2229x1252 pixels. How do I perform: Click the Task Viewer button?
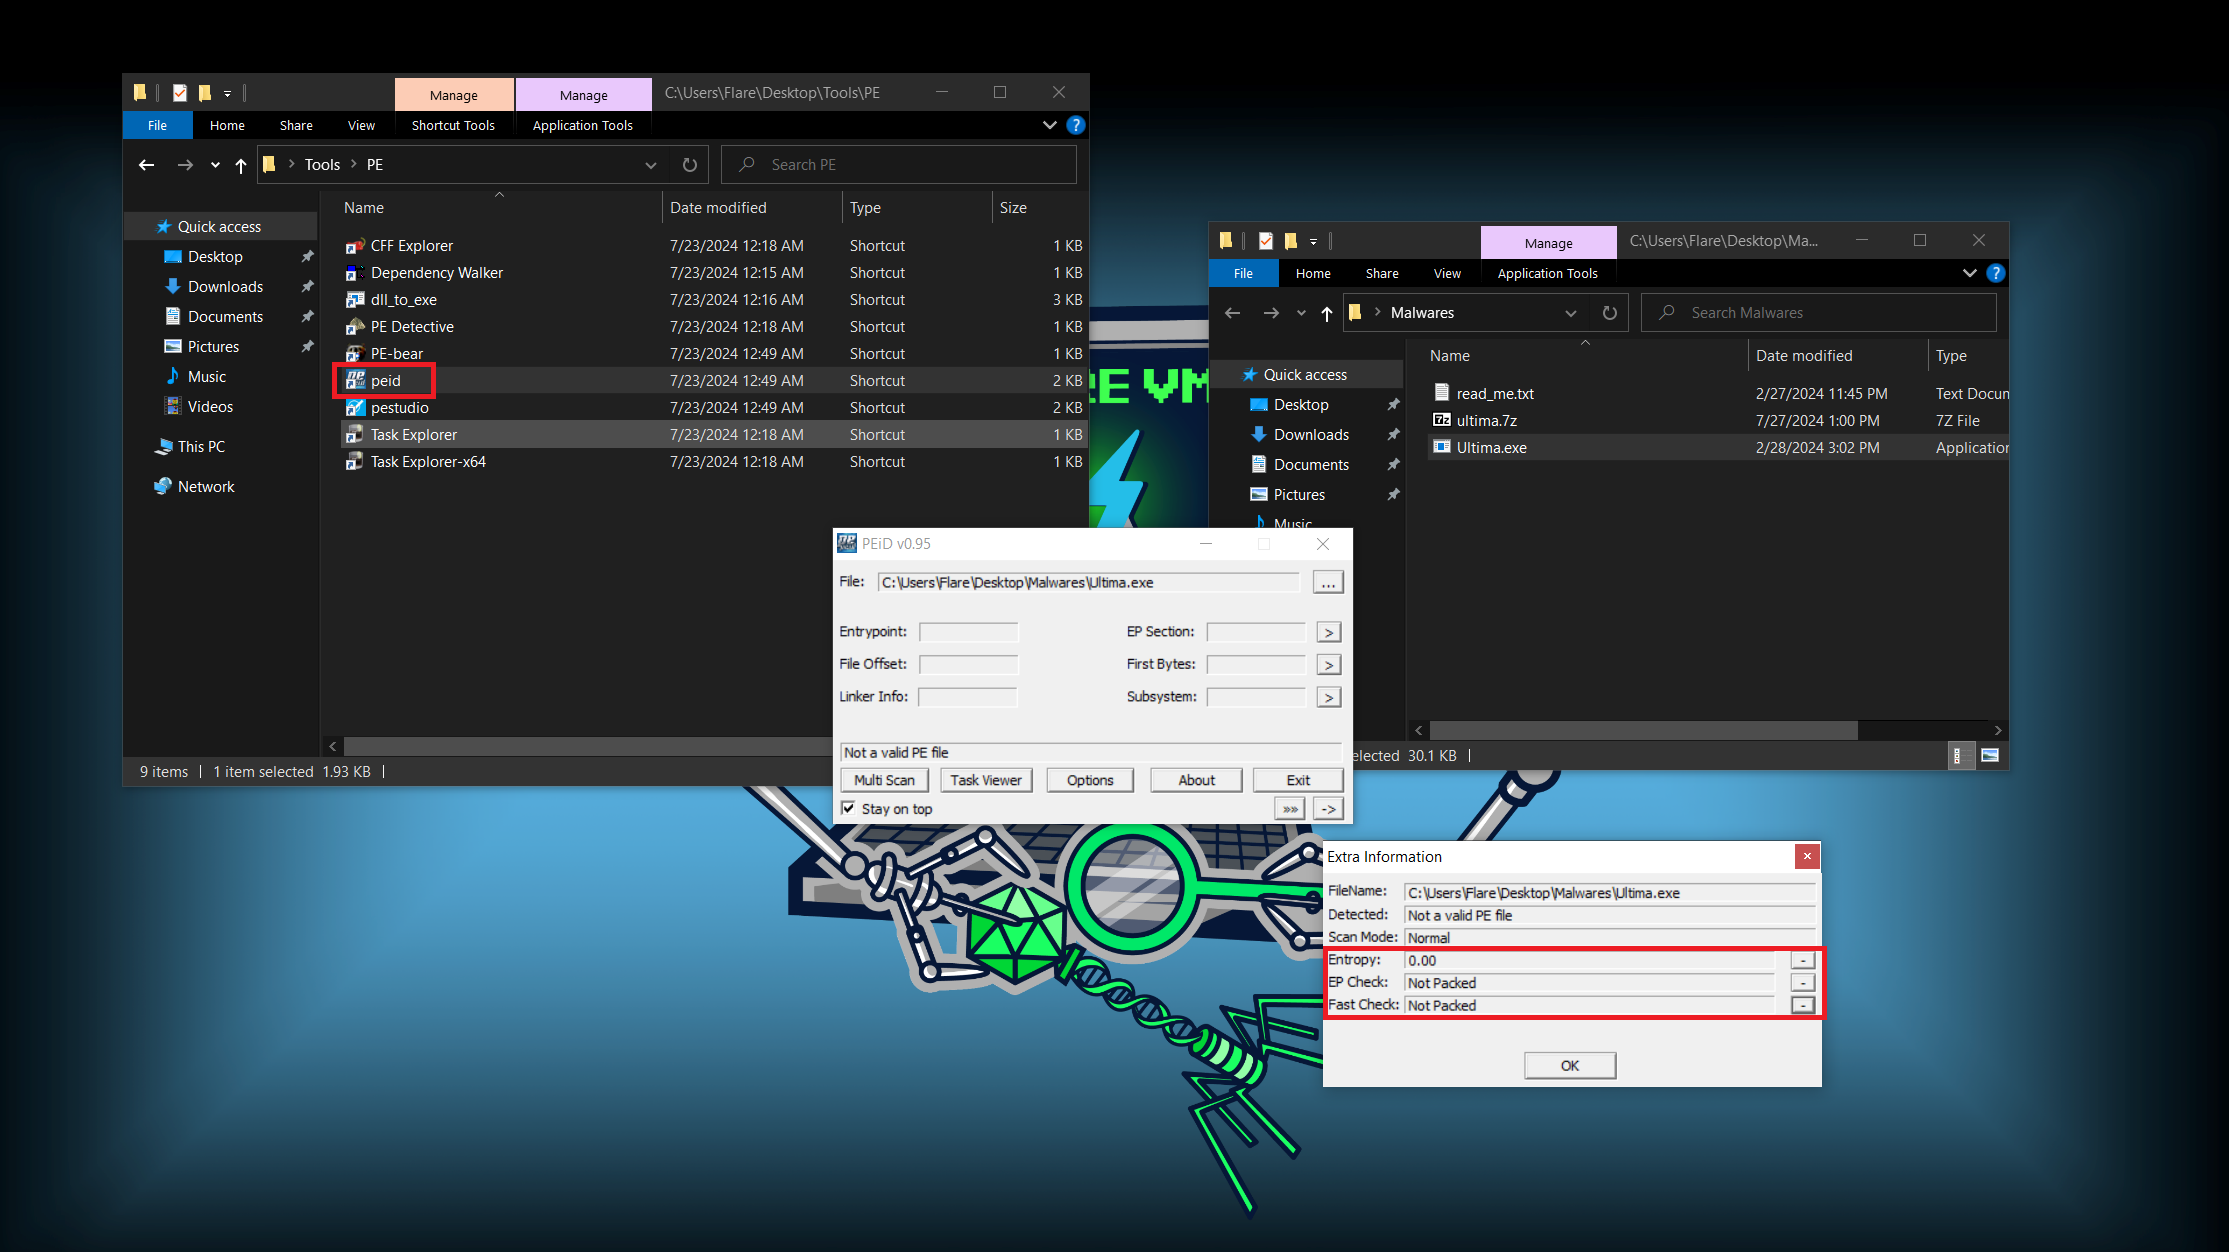tap(986, 780)
